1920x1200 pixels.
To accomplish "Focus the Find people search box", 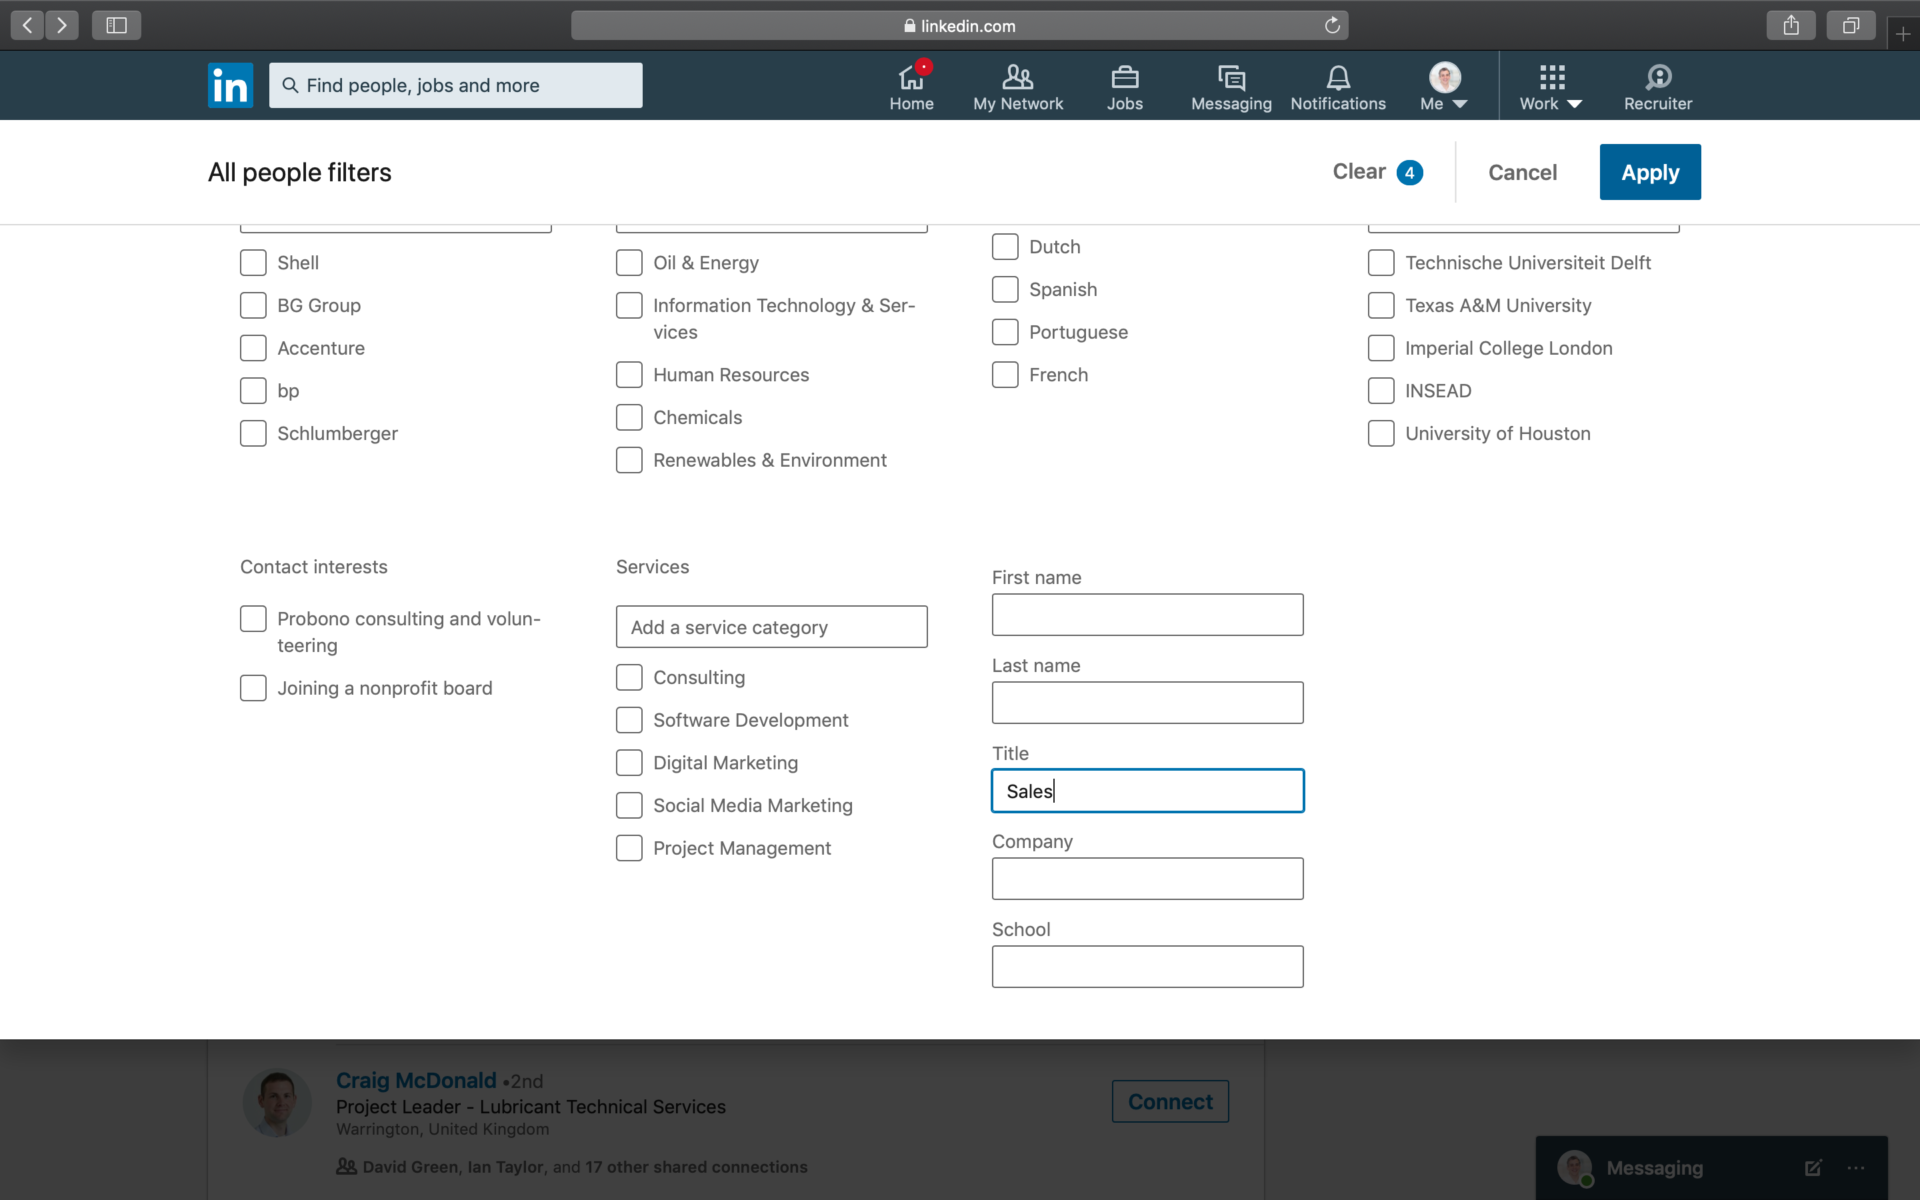I will coord(456,85).
